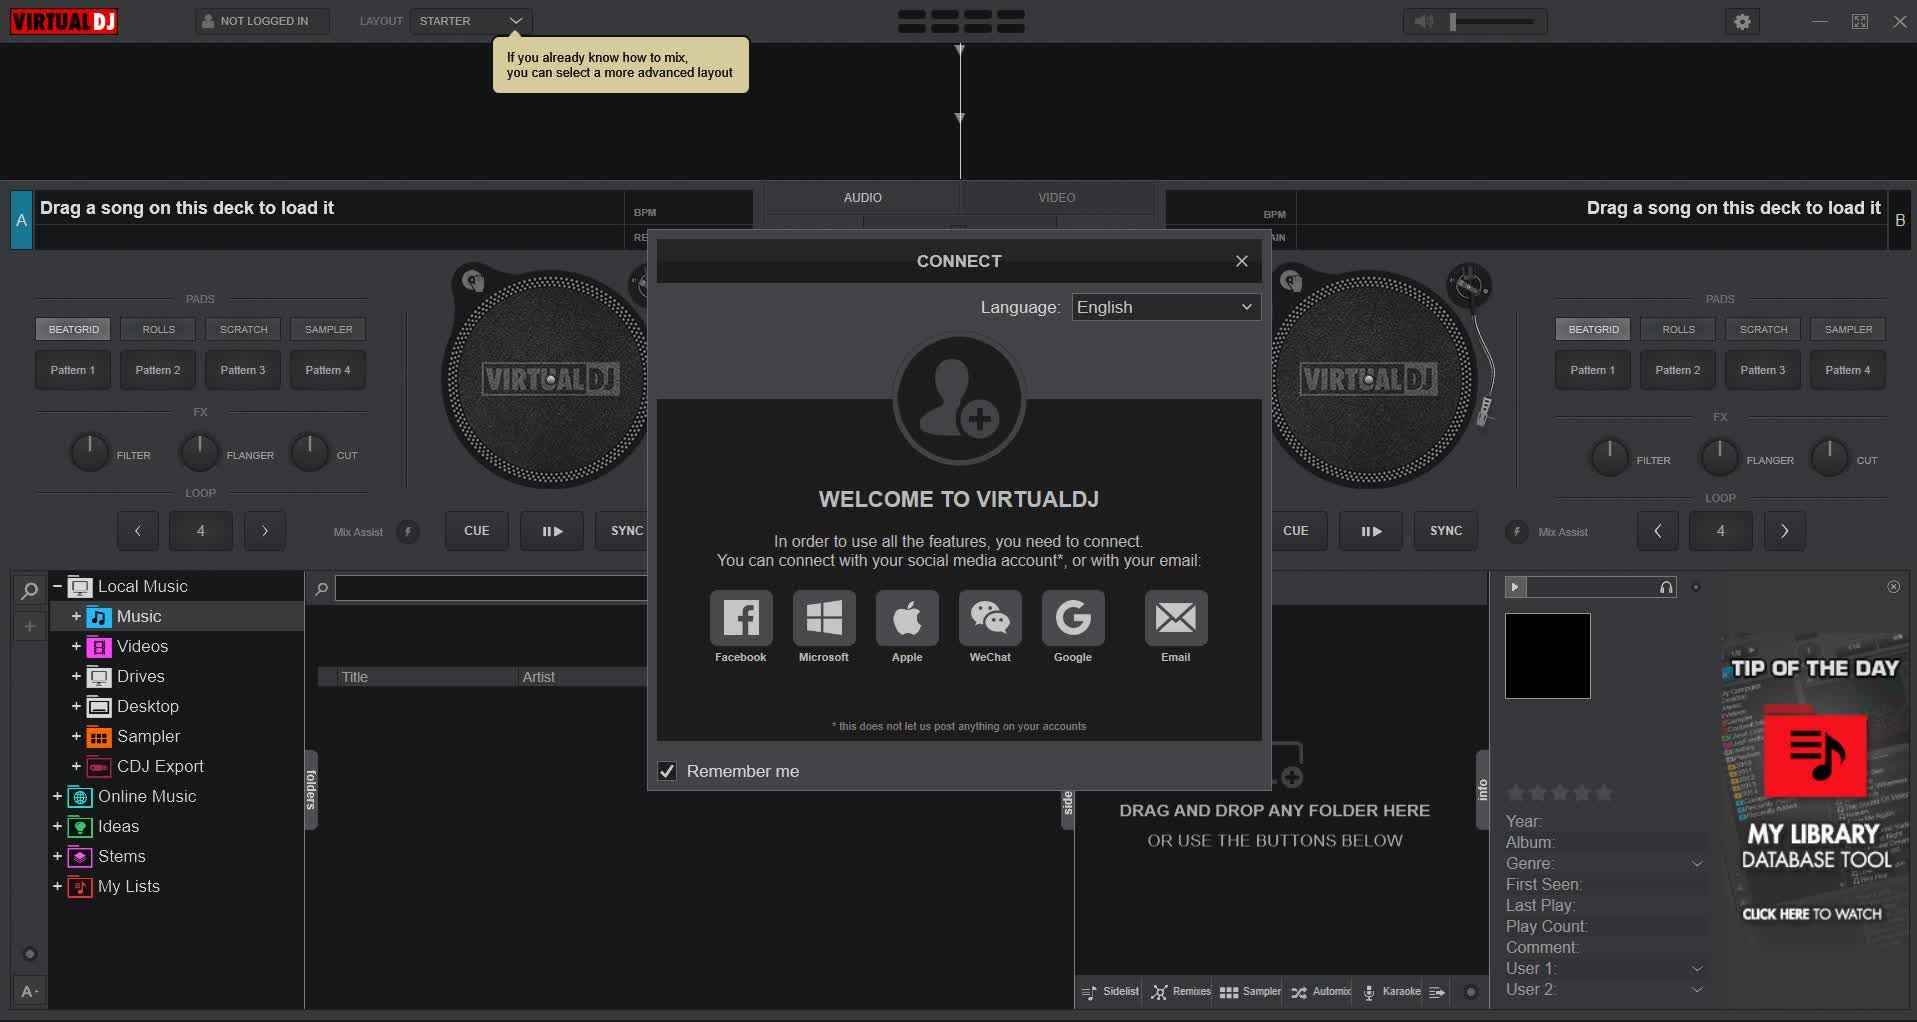1917x1022 pixels.
Task: Open settings via the gear icon
Action: [x=1743, y=21]
